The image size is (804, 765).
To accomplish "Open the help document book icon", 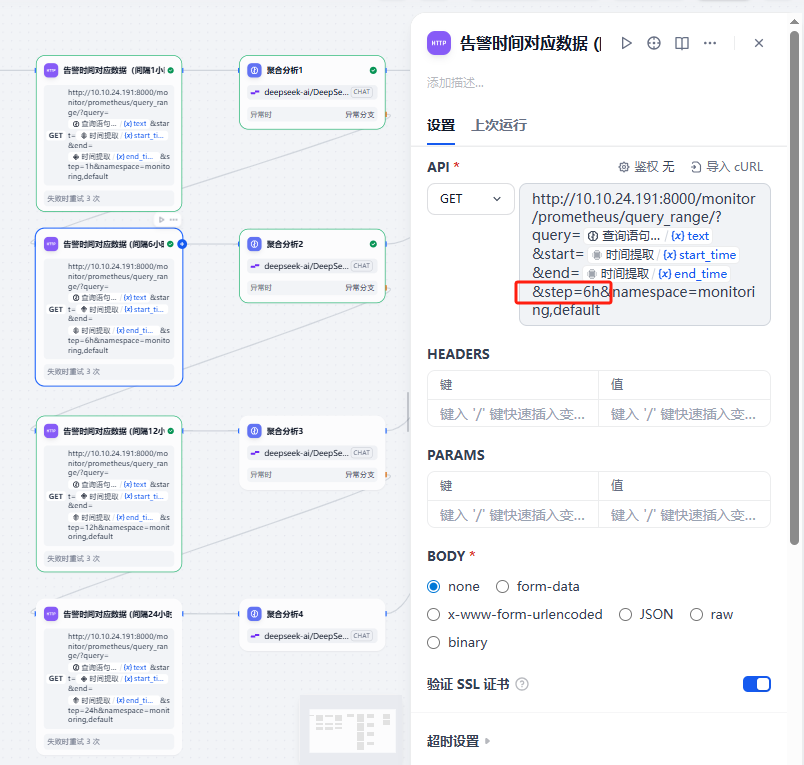I will pos(682,43).
